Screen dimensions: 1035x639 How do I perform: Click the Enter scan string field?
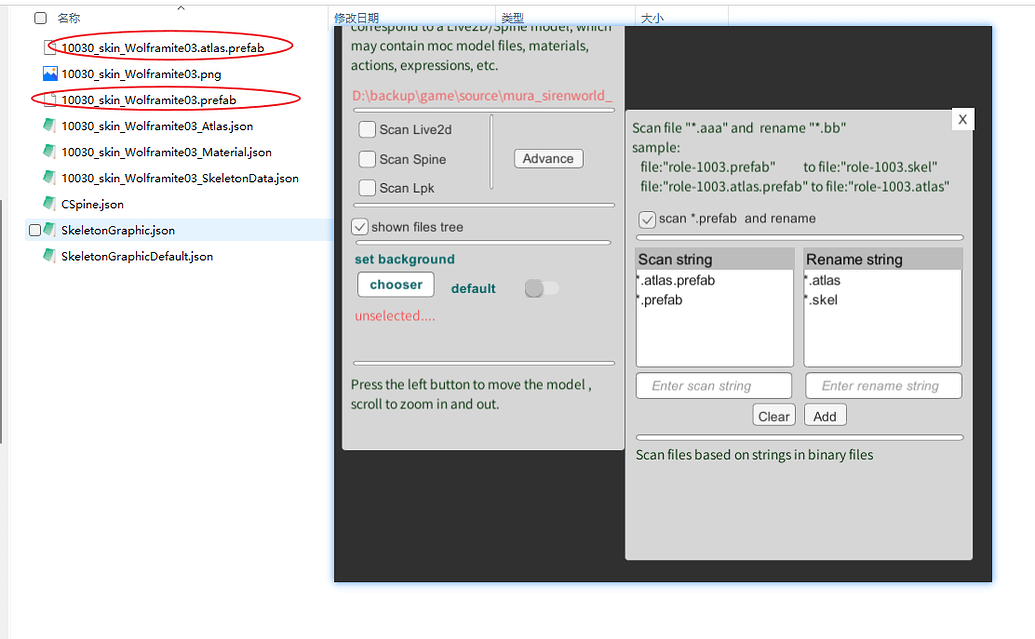pyautogui.click(x=713, y=386)
